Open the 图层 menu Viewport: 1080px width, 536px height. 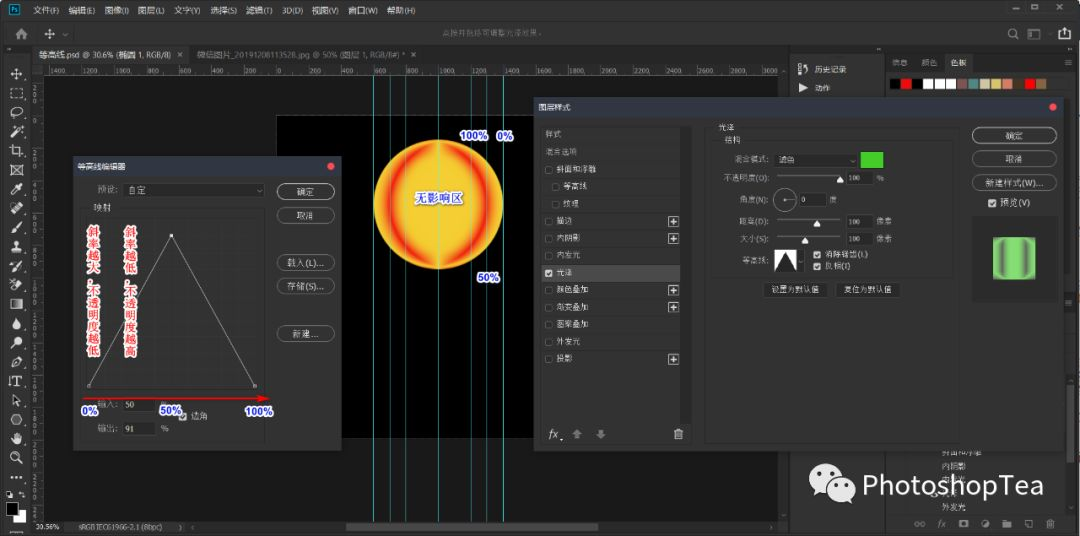pos(151,10)
